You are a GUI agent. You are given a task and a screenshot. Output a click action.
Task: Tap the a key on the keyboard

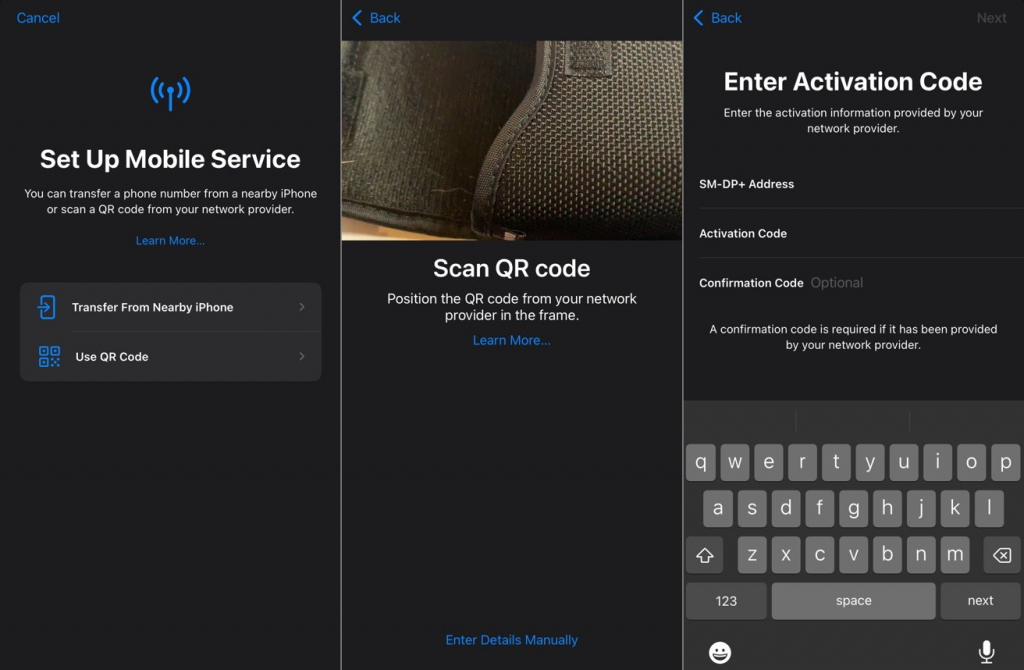pos(718,508)
